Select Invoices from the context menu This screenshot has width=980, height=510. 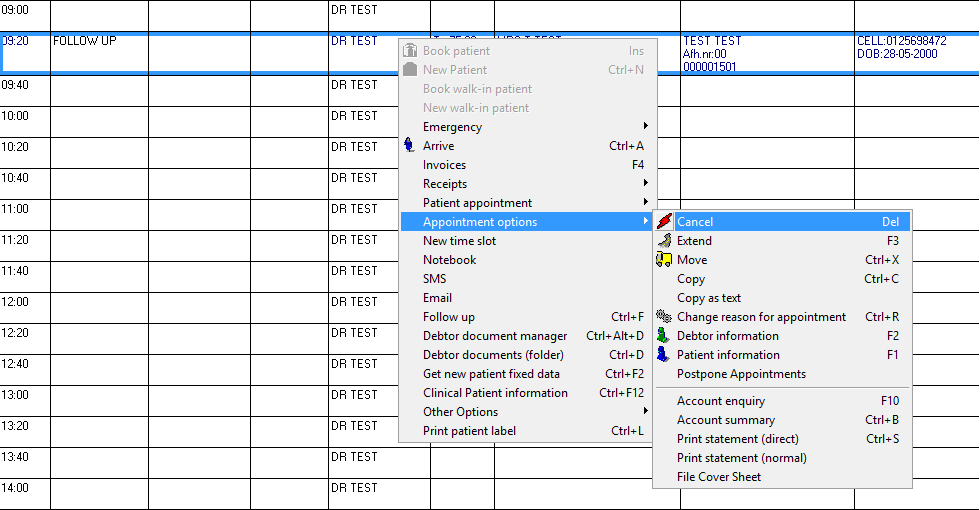[444, 165]
